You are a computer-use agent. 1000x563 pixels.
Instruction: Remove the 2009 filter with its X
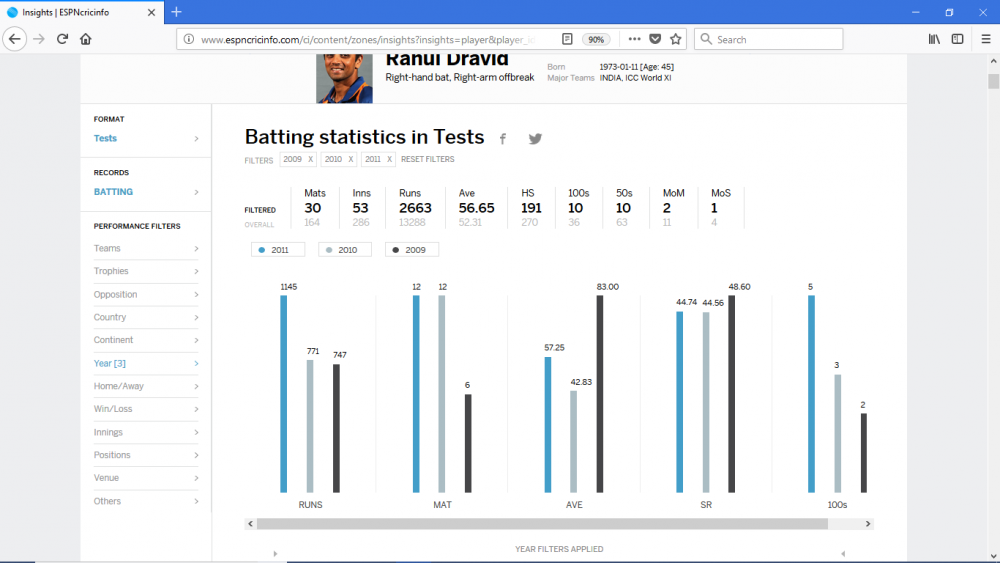pos(311,159)
